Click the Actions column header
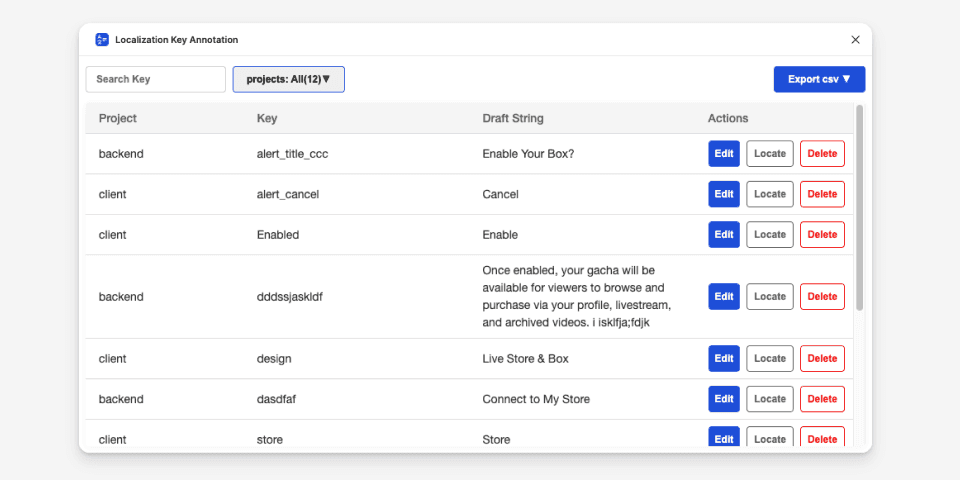The image size is (960, 480). coord(728,118)
